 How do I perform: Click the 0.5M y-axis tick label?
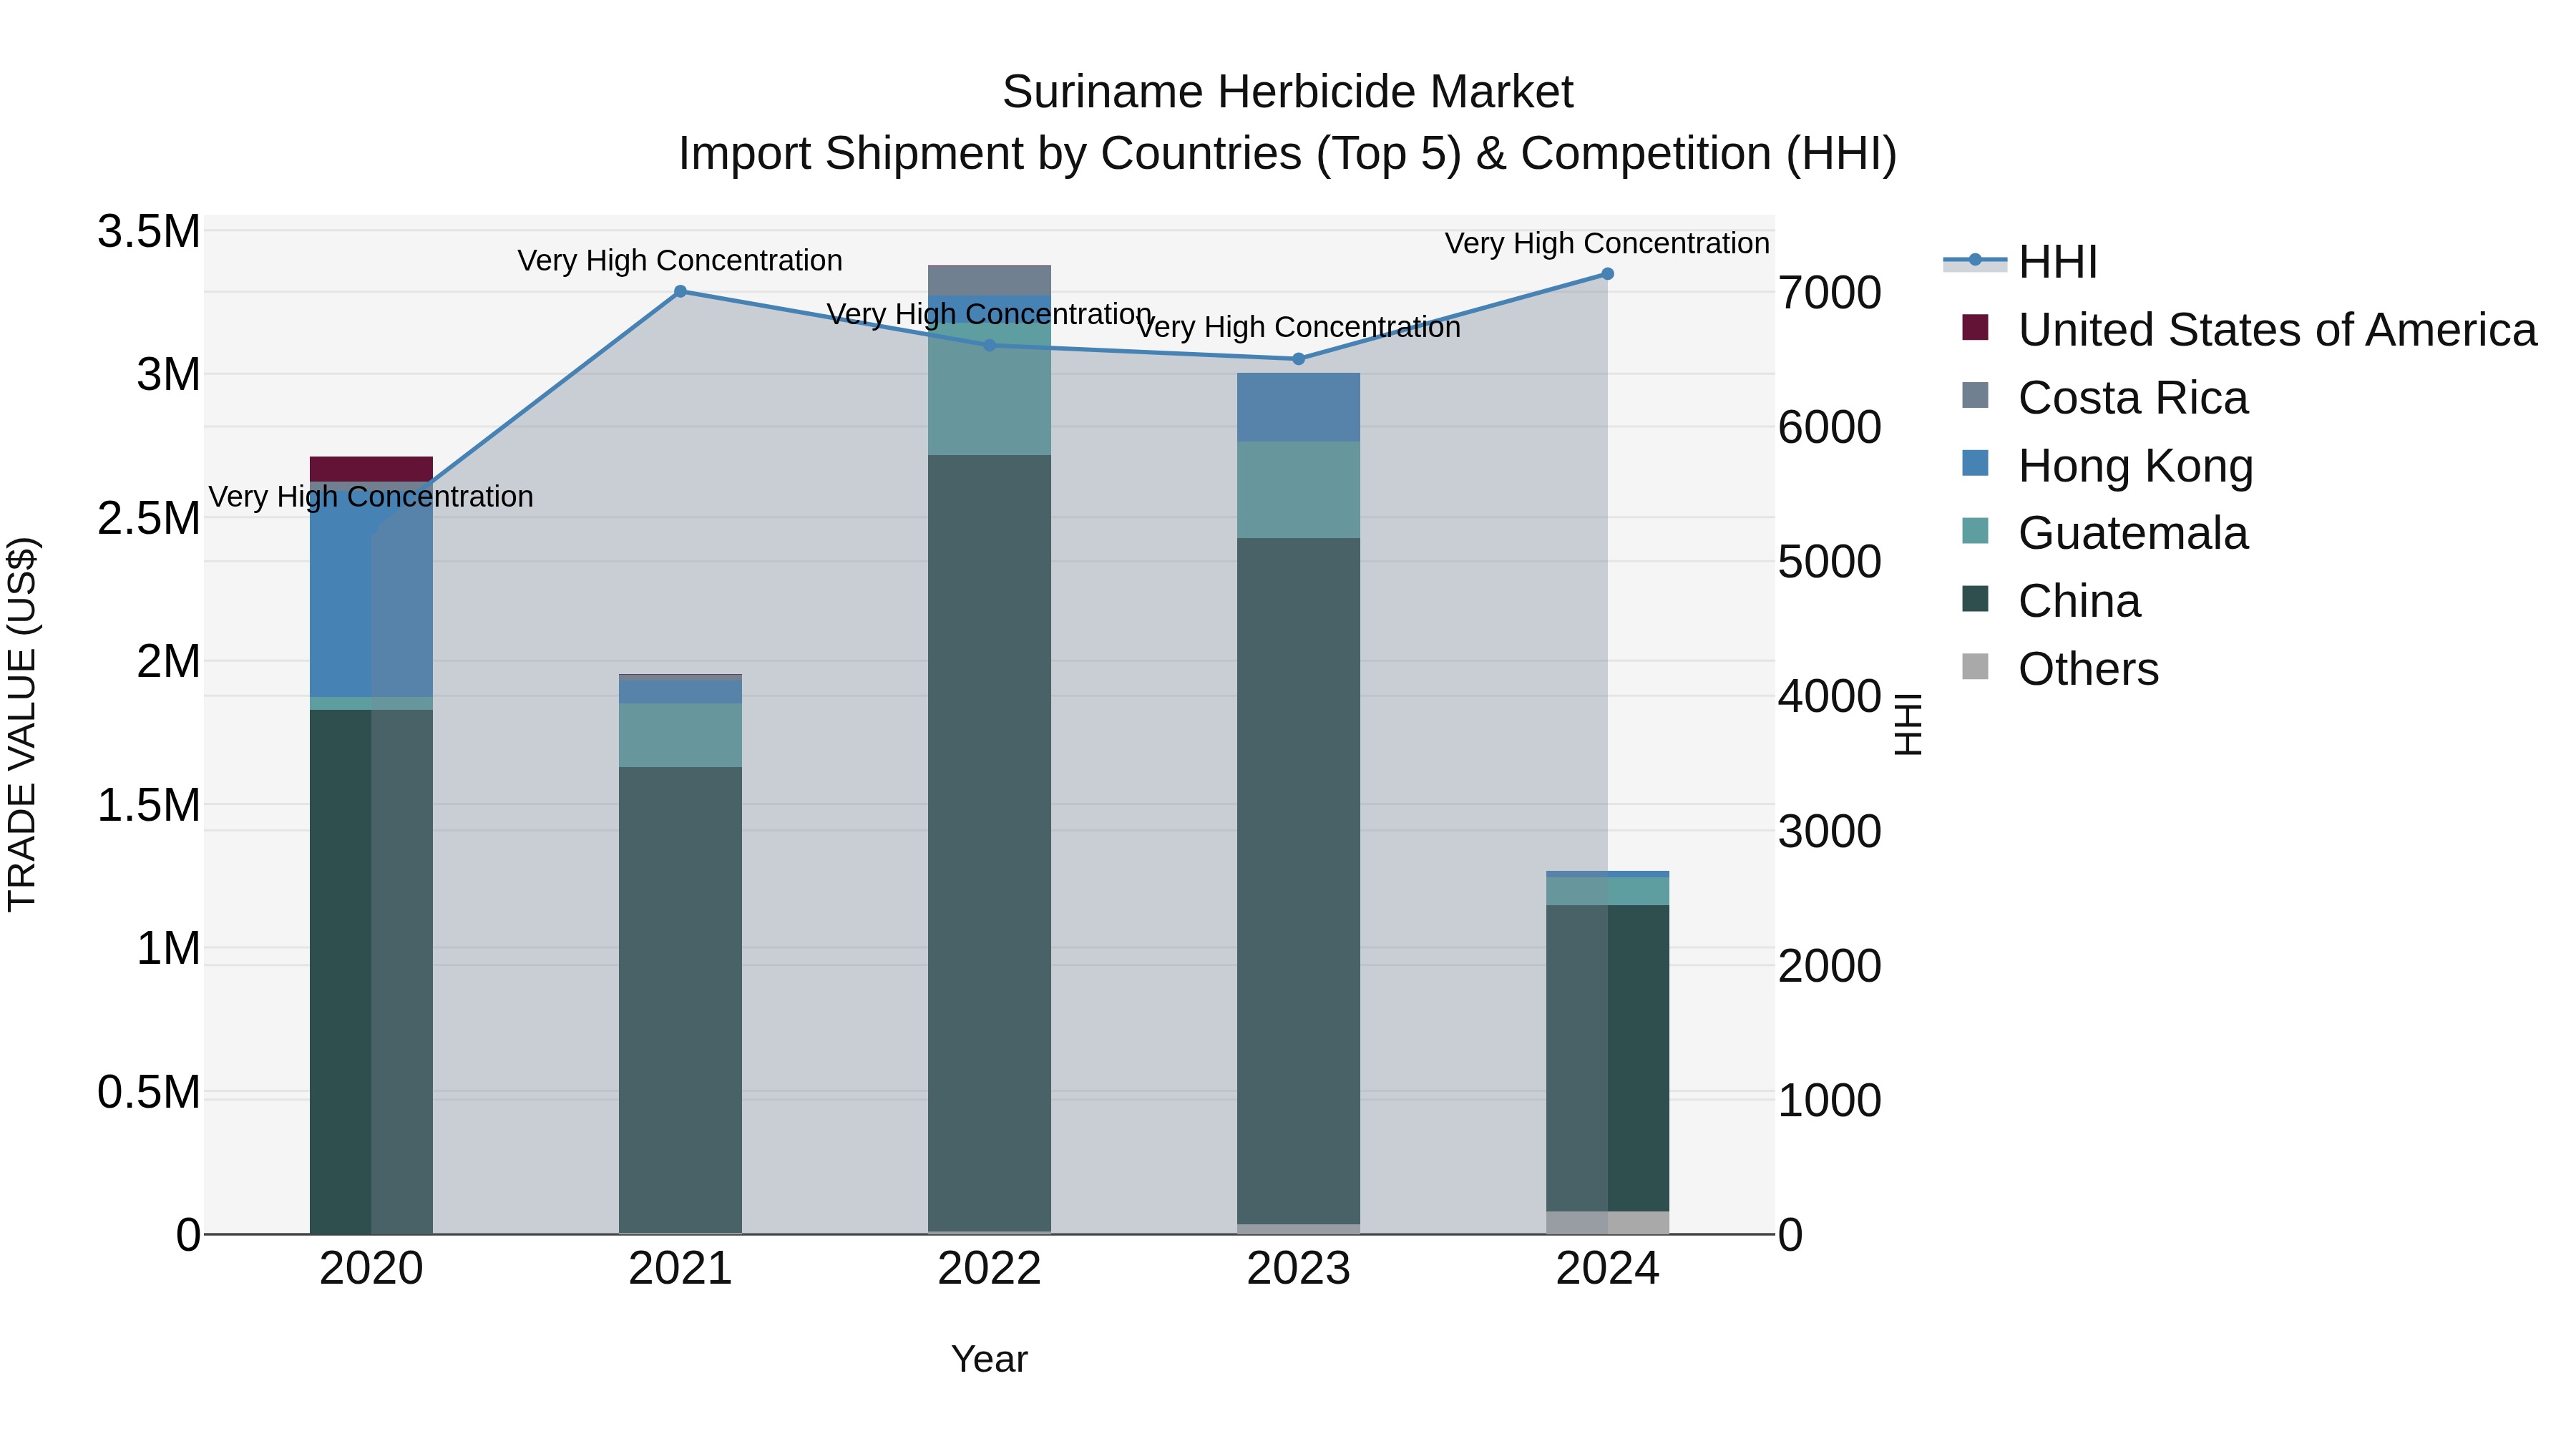coord(149,1092)
